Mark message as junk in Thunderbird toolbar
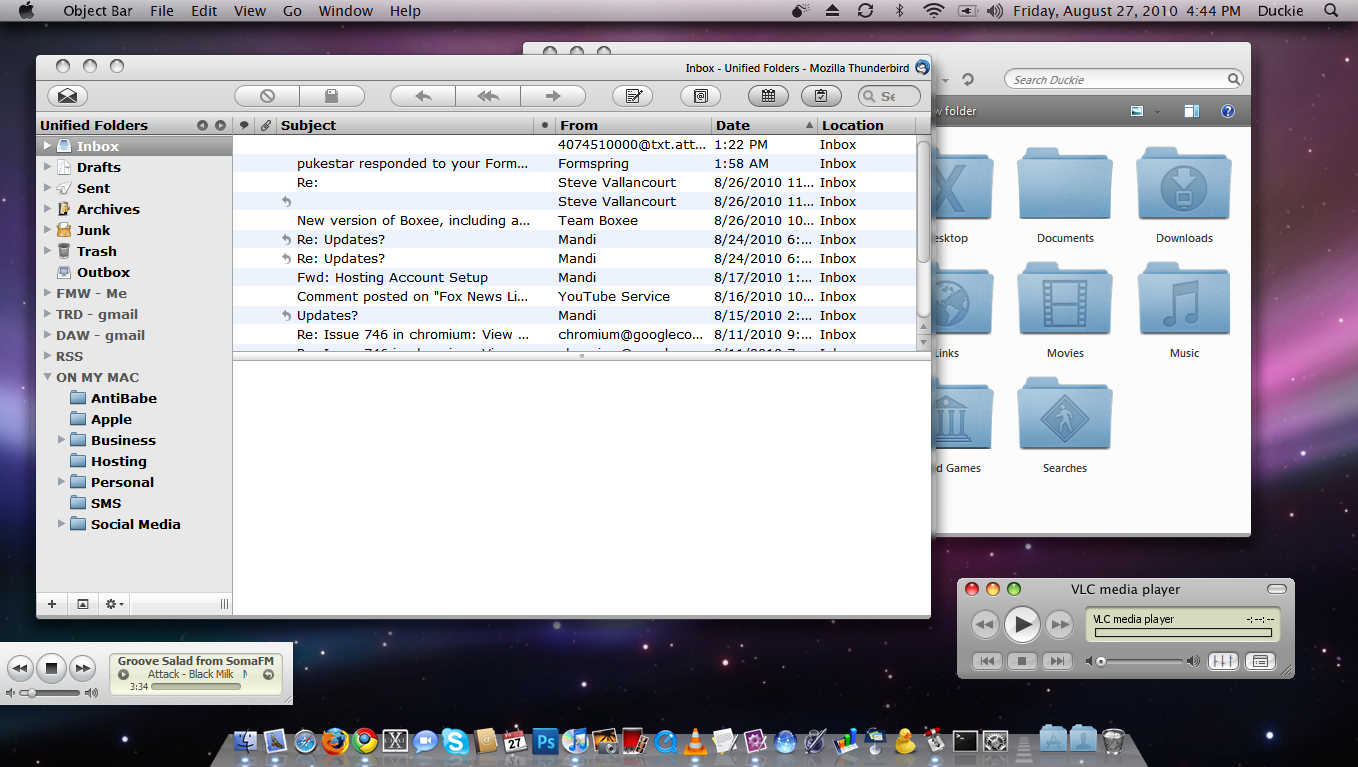1358x767 pixels. coord(267,96)
